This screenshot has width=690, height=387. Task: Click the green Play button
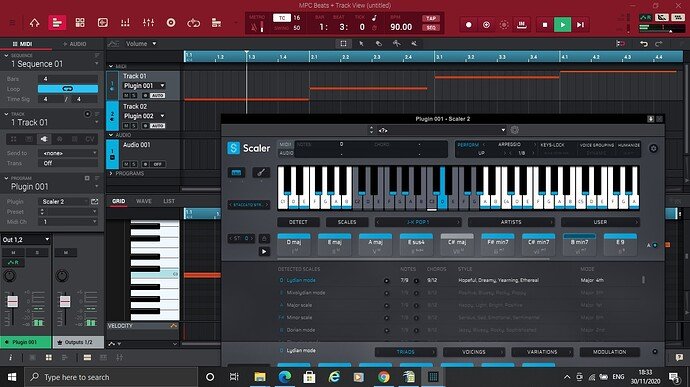coord(562,25)
